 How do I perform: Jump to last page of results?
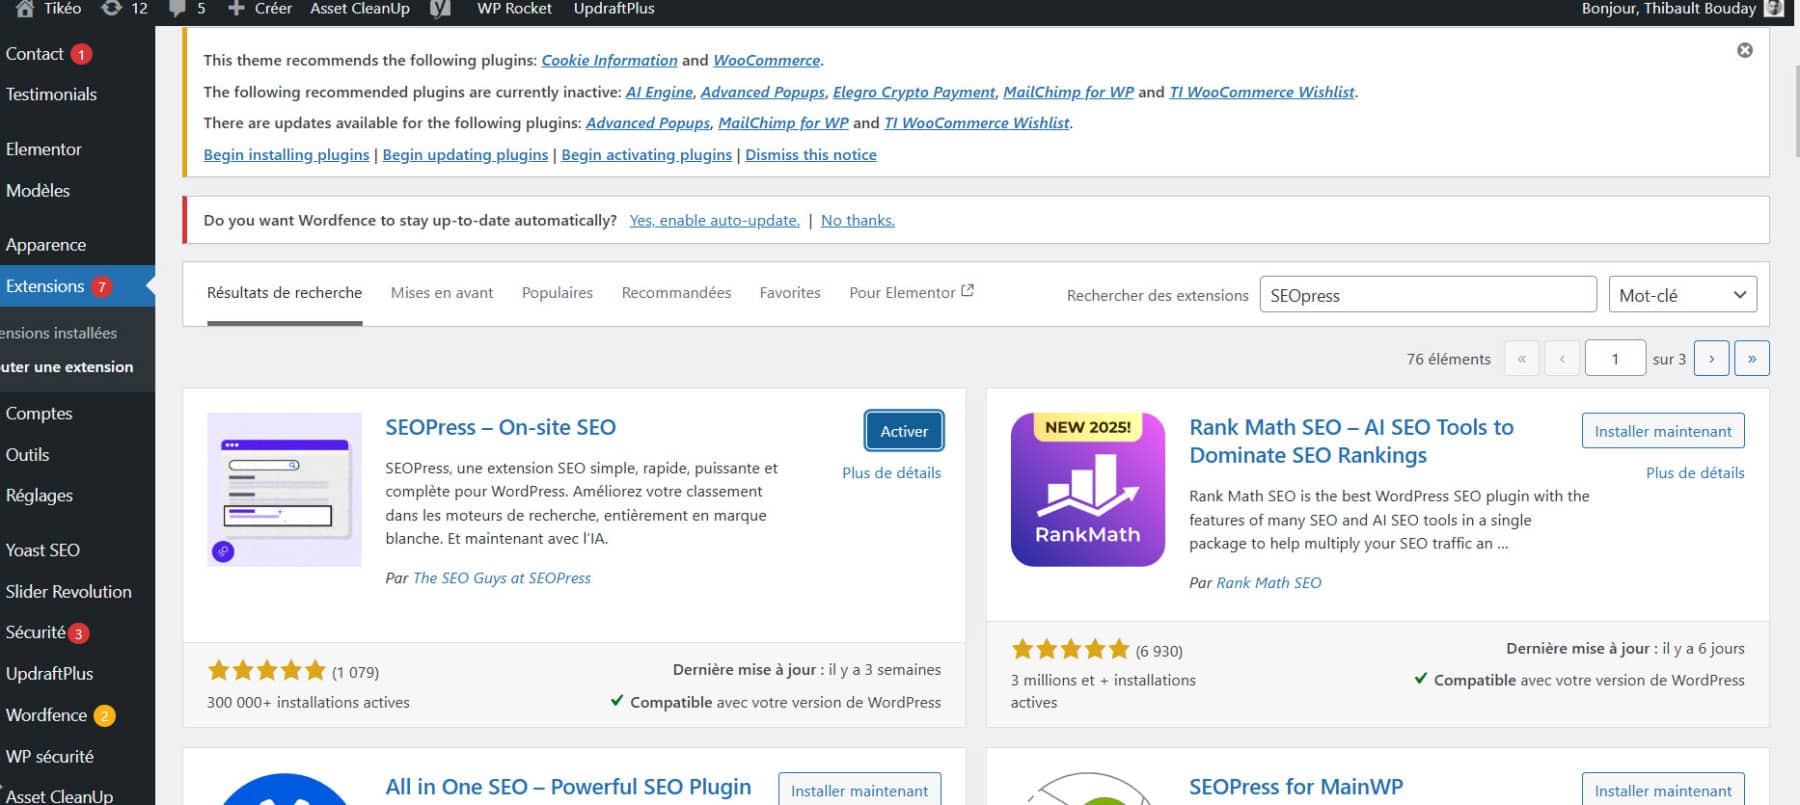(1752, 358)
